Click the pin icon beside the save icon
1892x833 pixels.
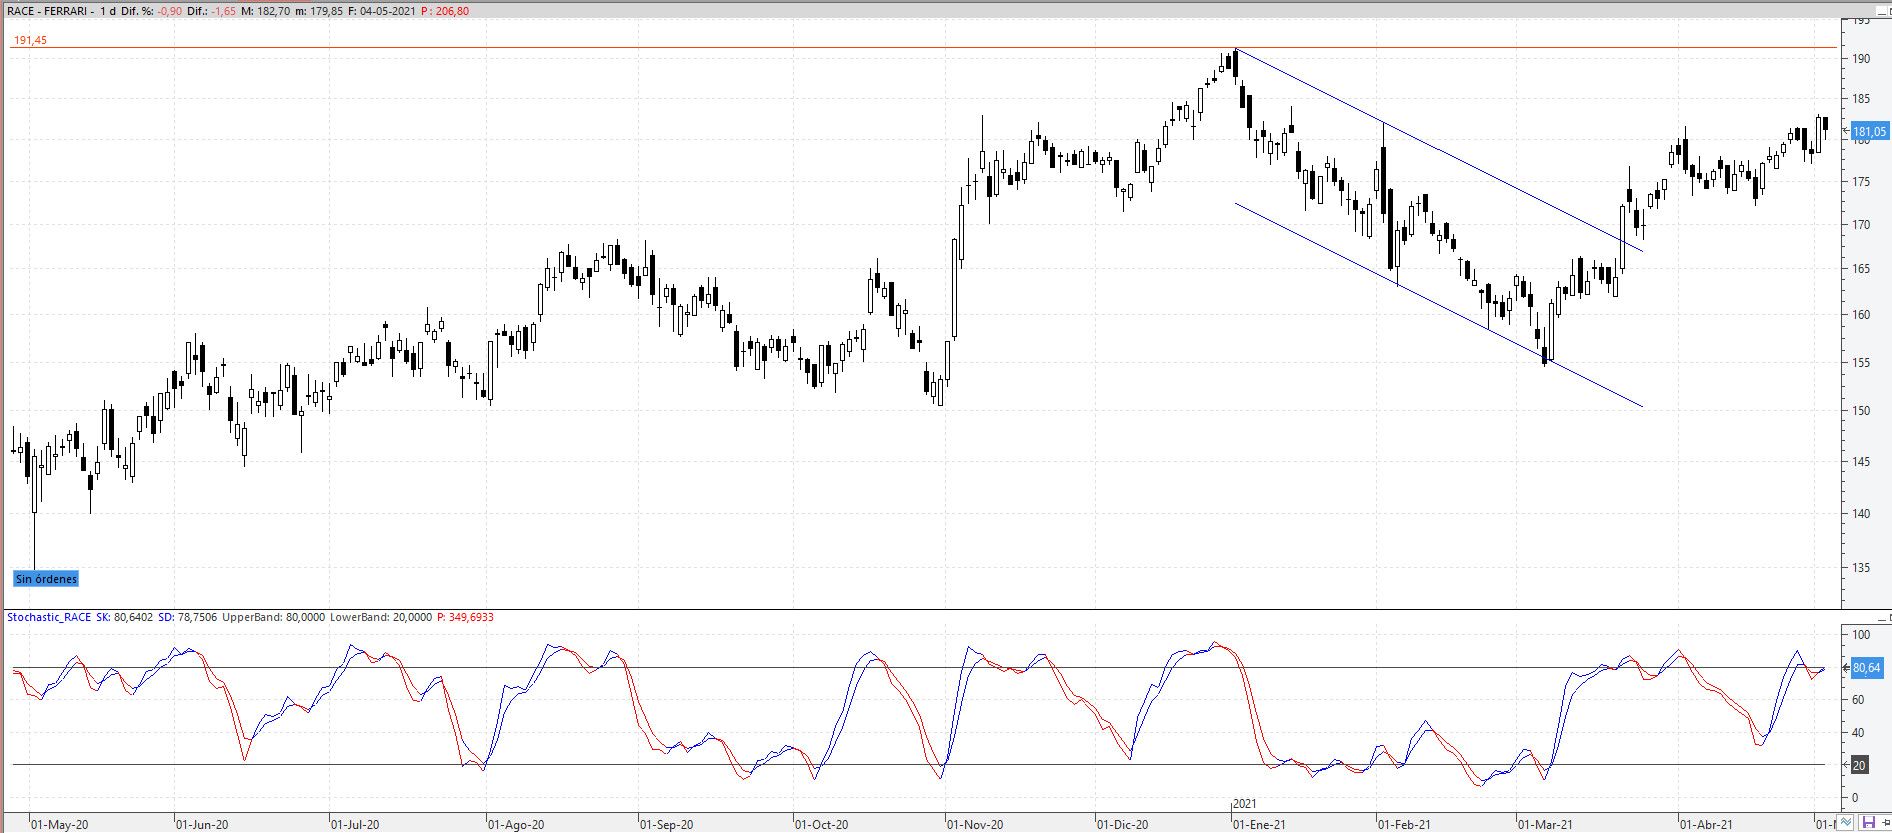pos(1884,823)
